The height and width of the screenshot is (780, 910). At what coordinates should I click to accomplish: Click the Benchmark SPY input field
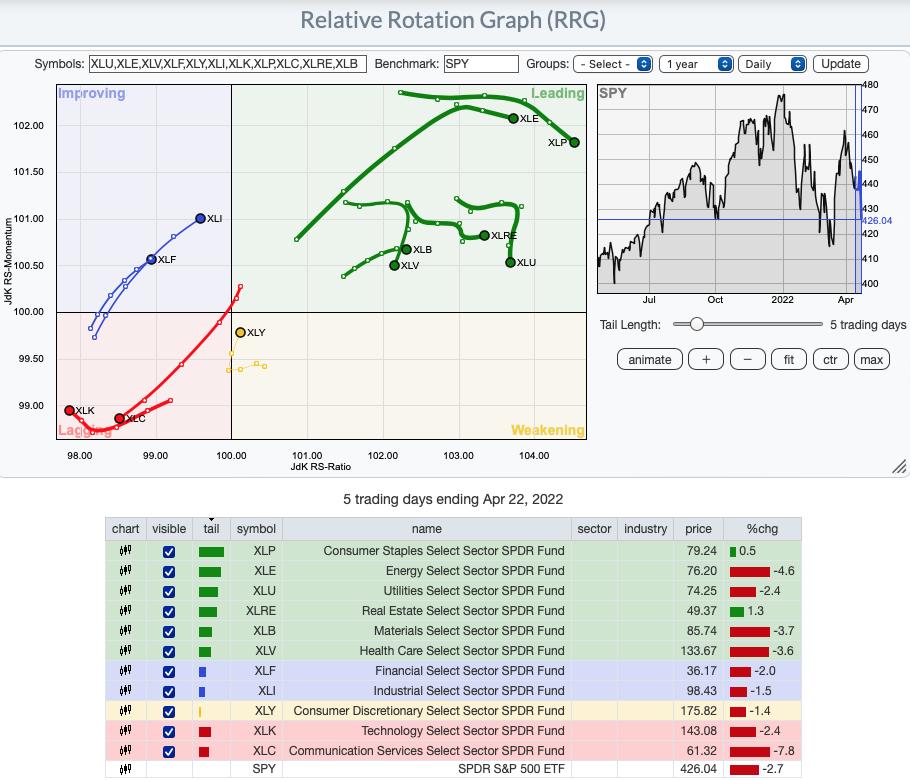[481, 64]
